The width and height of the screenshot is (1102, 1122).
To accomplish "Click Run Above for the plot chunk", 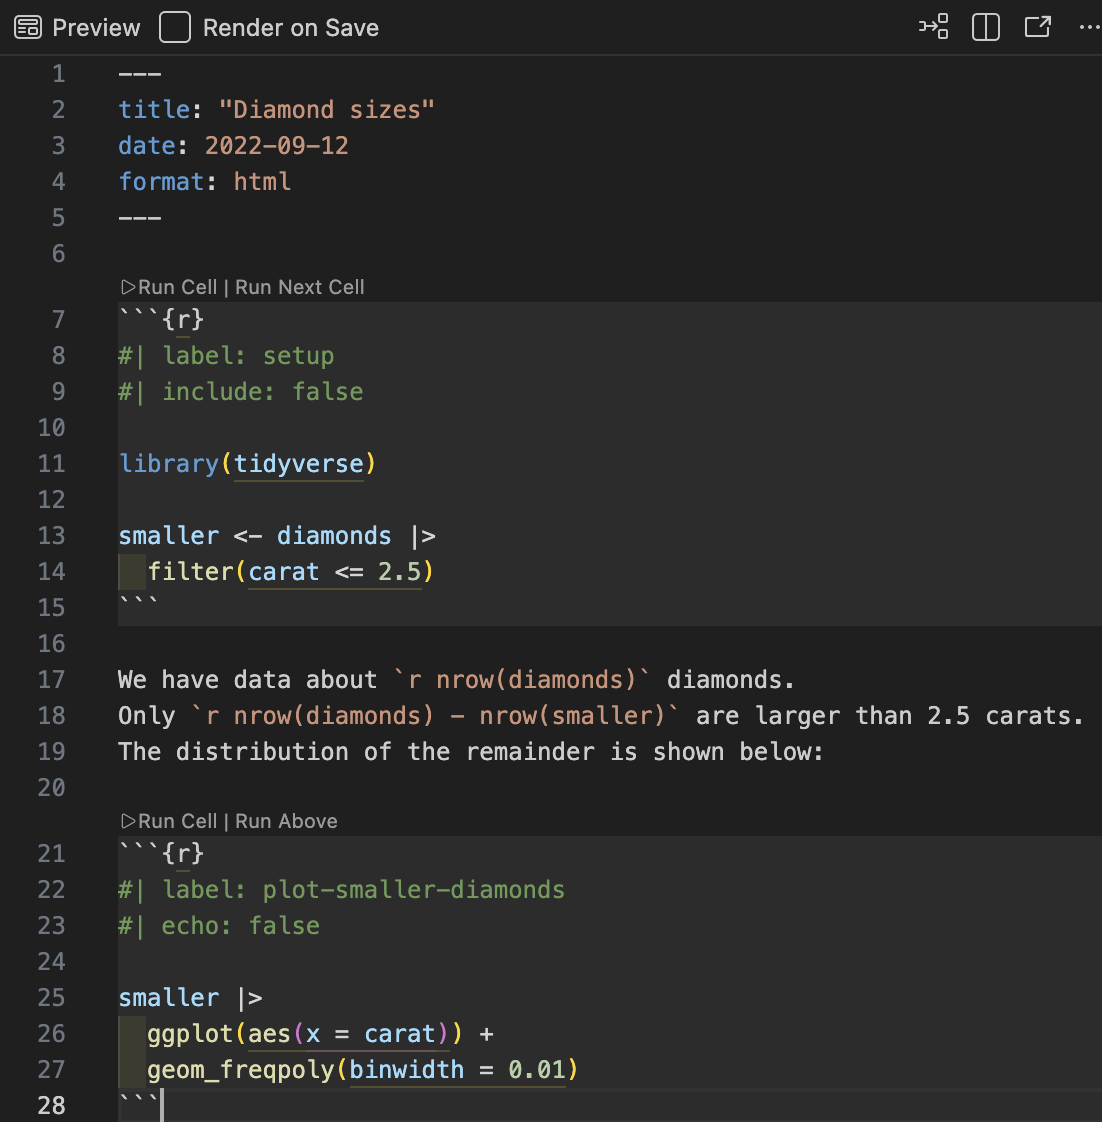I will tap(286, 821).
